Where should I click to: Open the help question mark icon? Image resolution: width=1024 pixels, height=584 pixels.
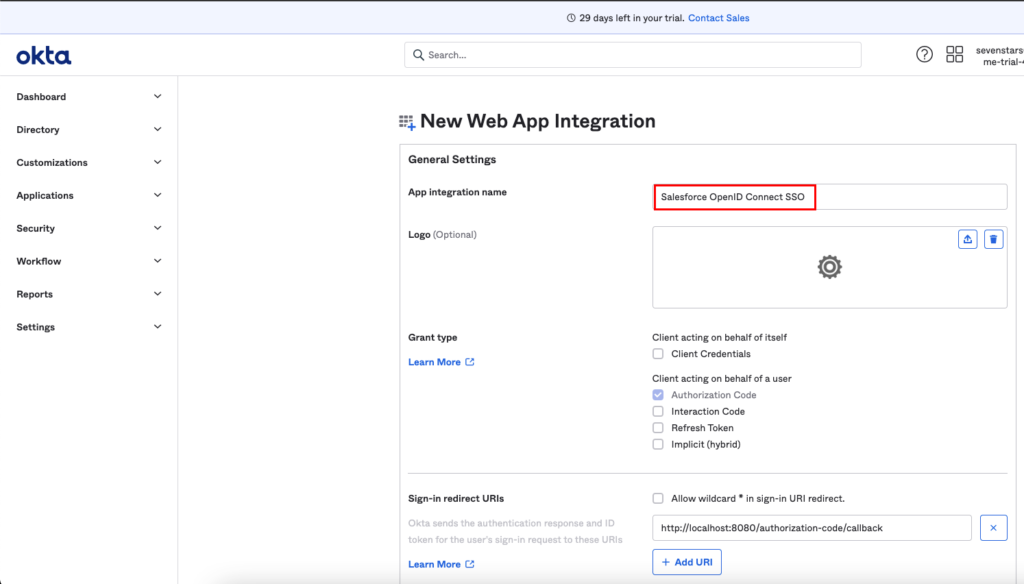click(x=924, y=55)
